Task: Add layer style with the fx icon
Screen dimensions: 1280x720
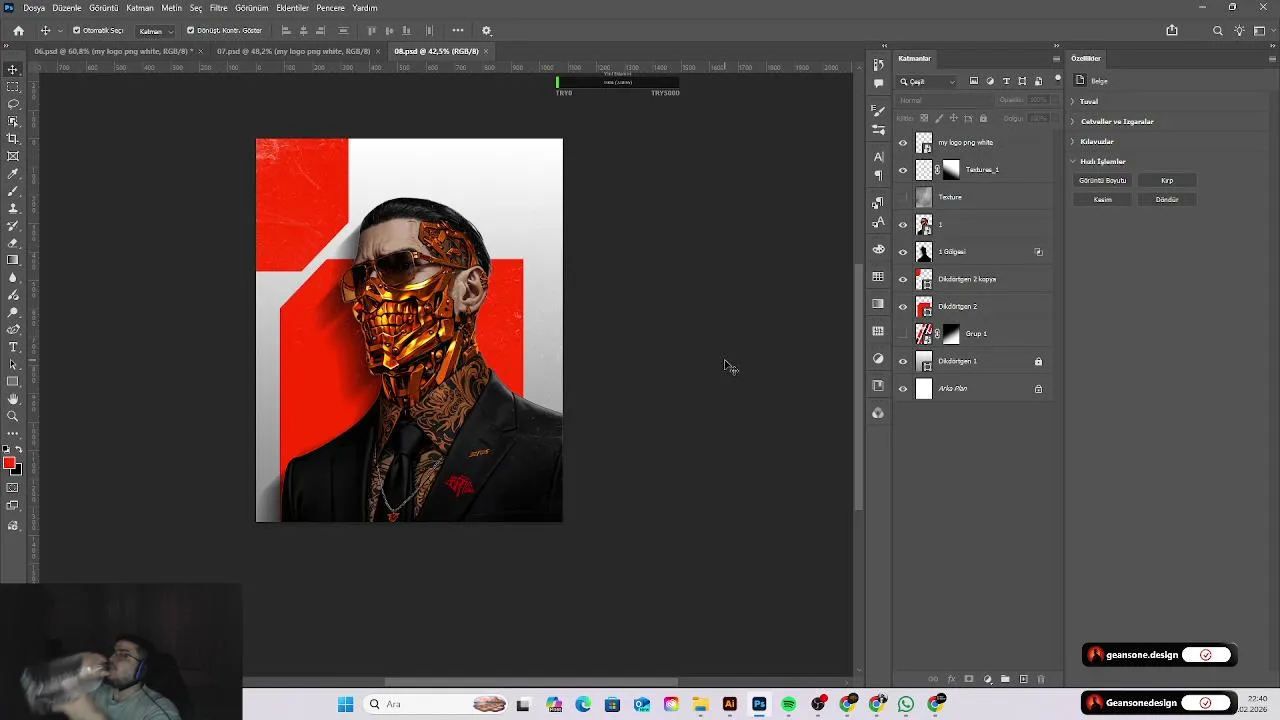Action: (x=951, y=679)
